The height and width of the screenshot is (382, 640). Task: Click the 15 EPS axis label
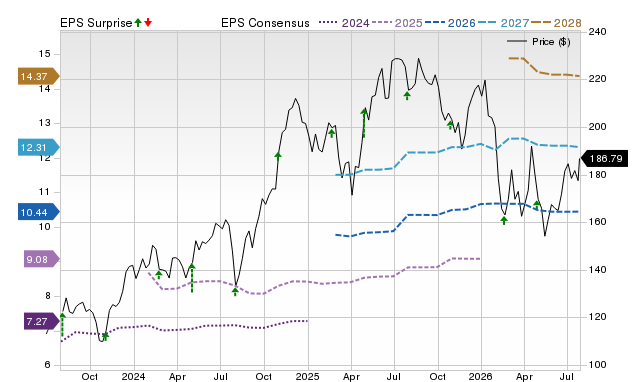coord(44,54)
